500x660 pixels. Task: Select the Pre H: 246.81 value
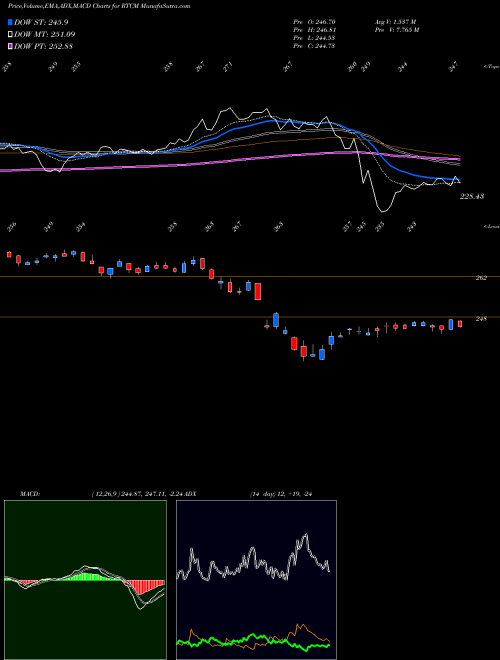pyautogui.click(x=314, y=30)
